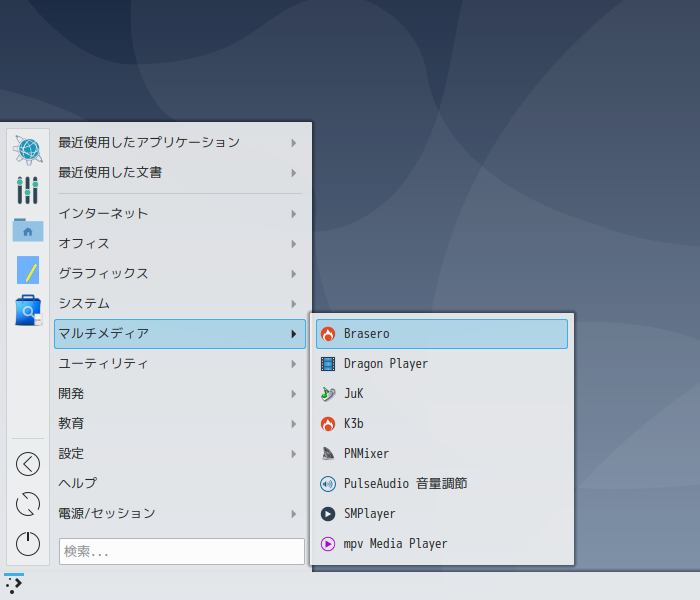Screen dimensions: 700x600
Task: Expand ユーティリティ submenu arrow
Action: coord(294,364)
